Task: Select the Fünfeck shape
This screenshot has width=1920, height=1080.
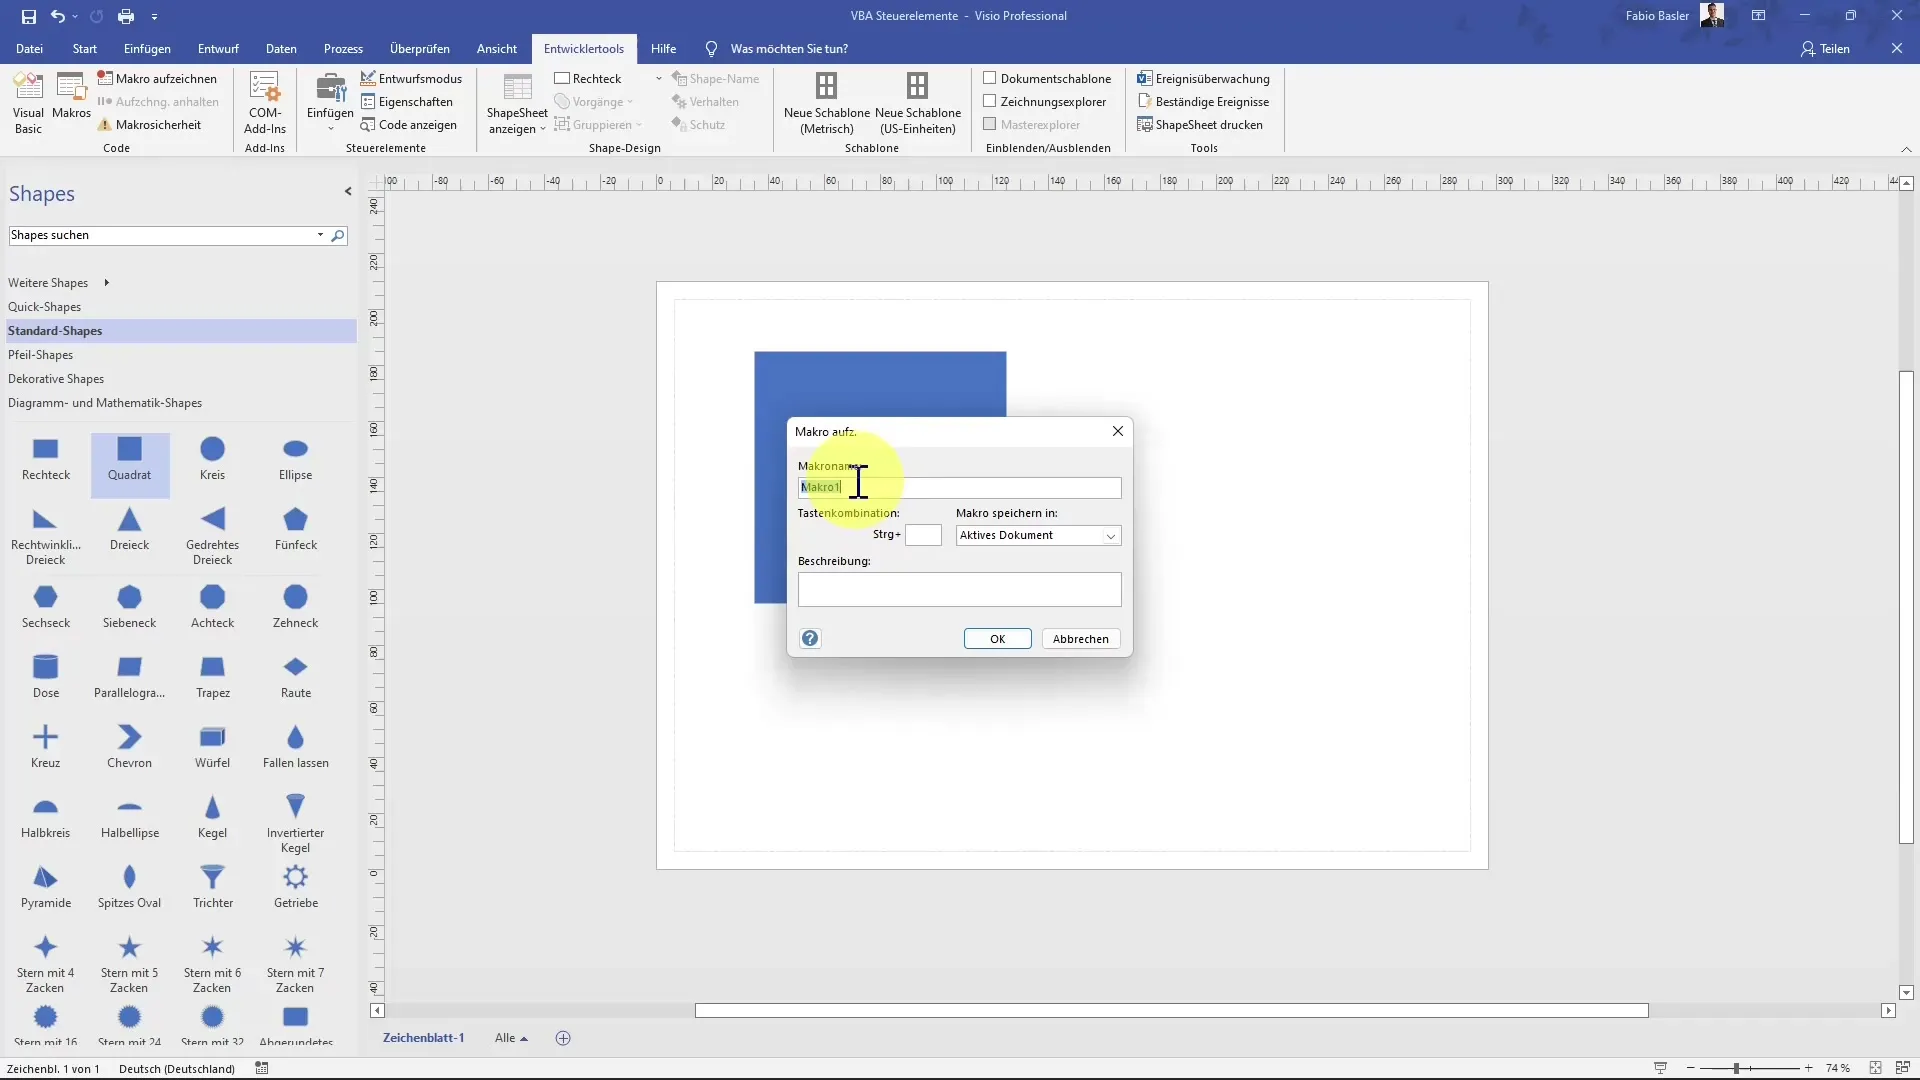Action: (295, 531)
